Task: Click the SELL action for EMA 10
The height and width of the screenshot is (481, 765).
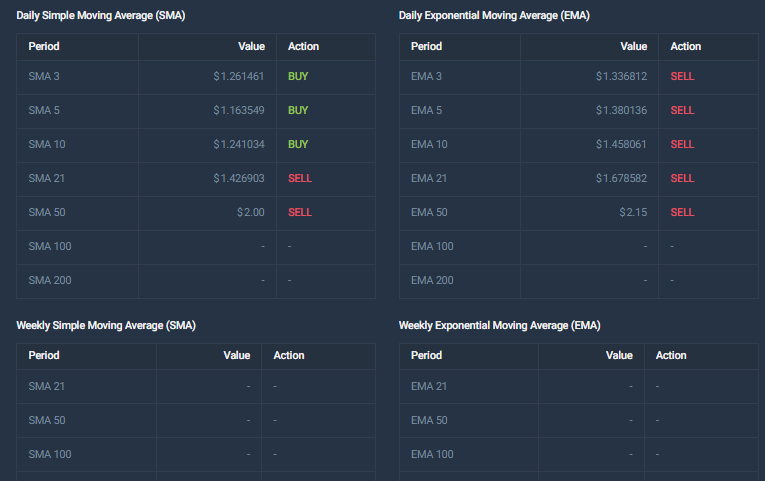Action: pos(682,144)
